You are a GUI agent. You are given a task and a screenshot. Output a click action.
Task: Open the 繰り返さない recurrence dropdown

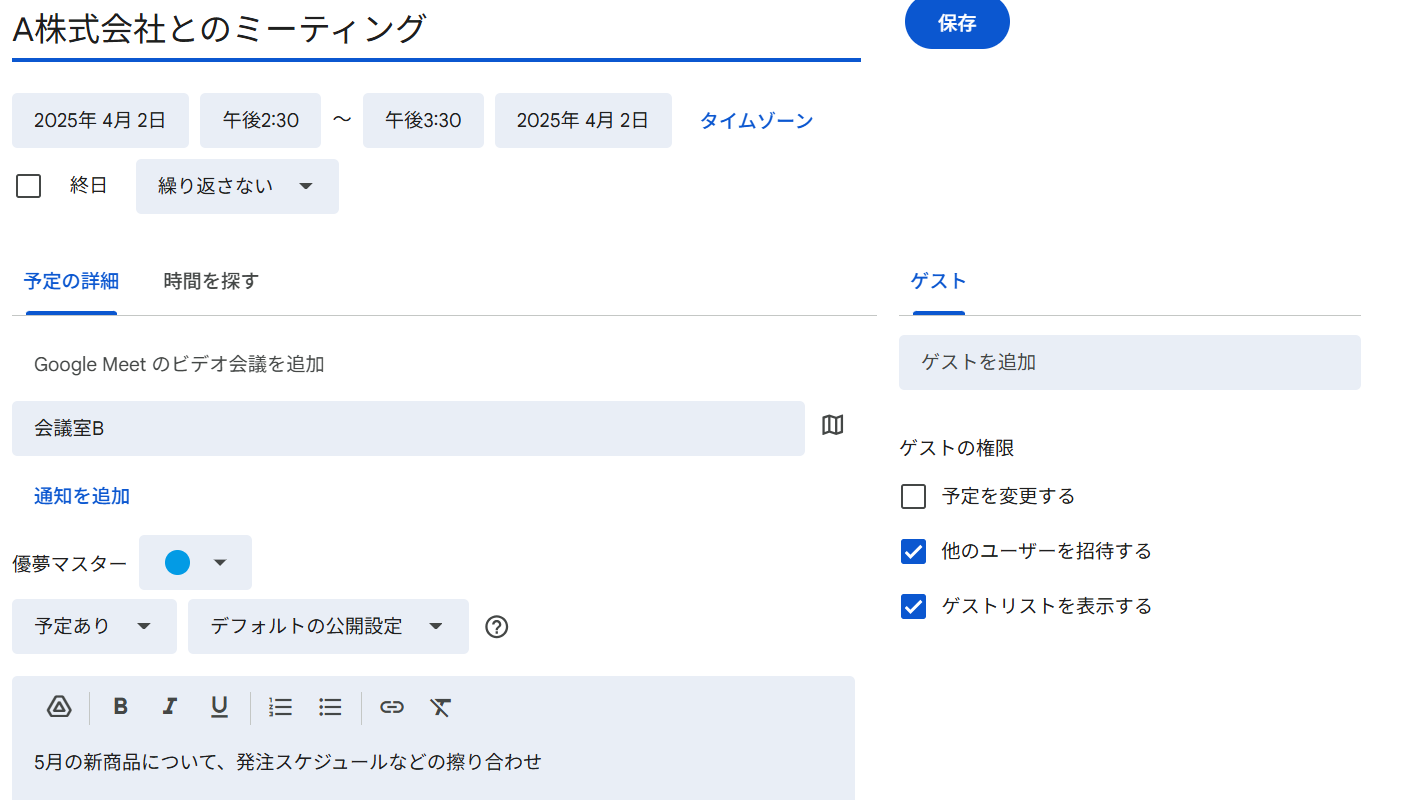point(237,186)
